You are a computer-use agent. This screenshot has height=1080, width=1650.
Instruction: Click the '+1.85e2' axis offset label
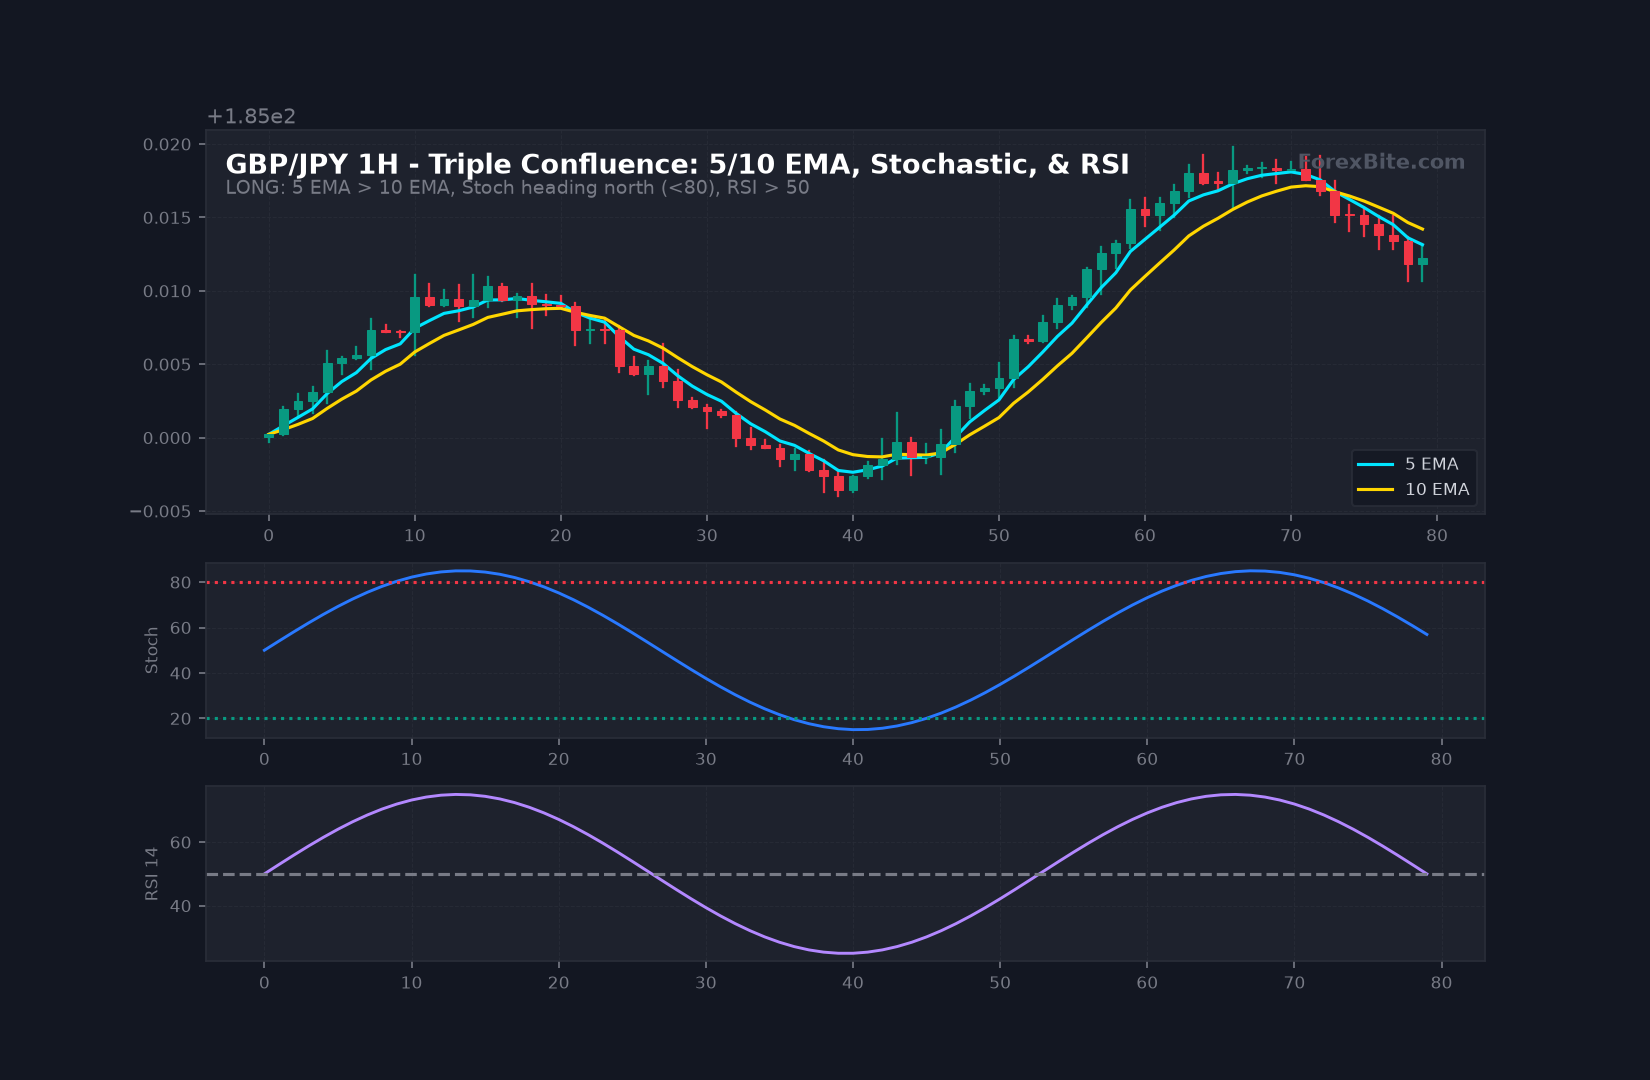[251, 116]
